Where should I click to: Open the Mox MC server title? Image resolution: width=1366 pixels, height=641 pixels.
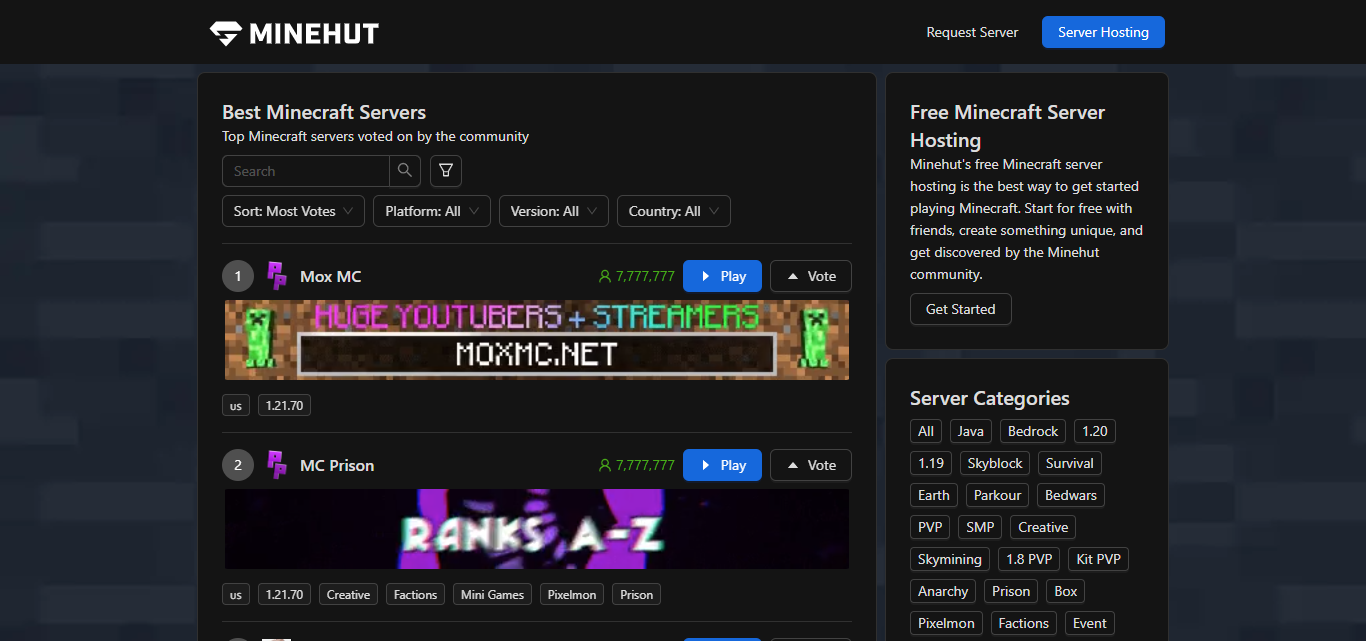[331, 276]
